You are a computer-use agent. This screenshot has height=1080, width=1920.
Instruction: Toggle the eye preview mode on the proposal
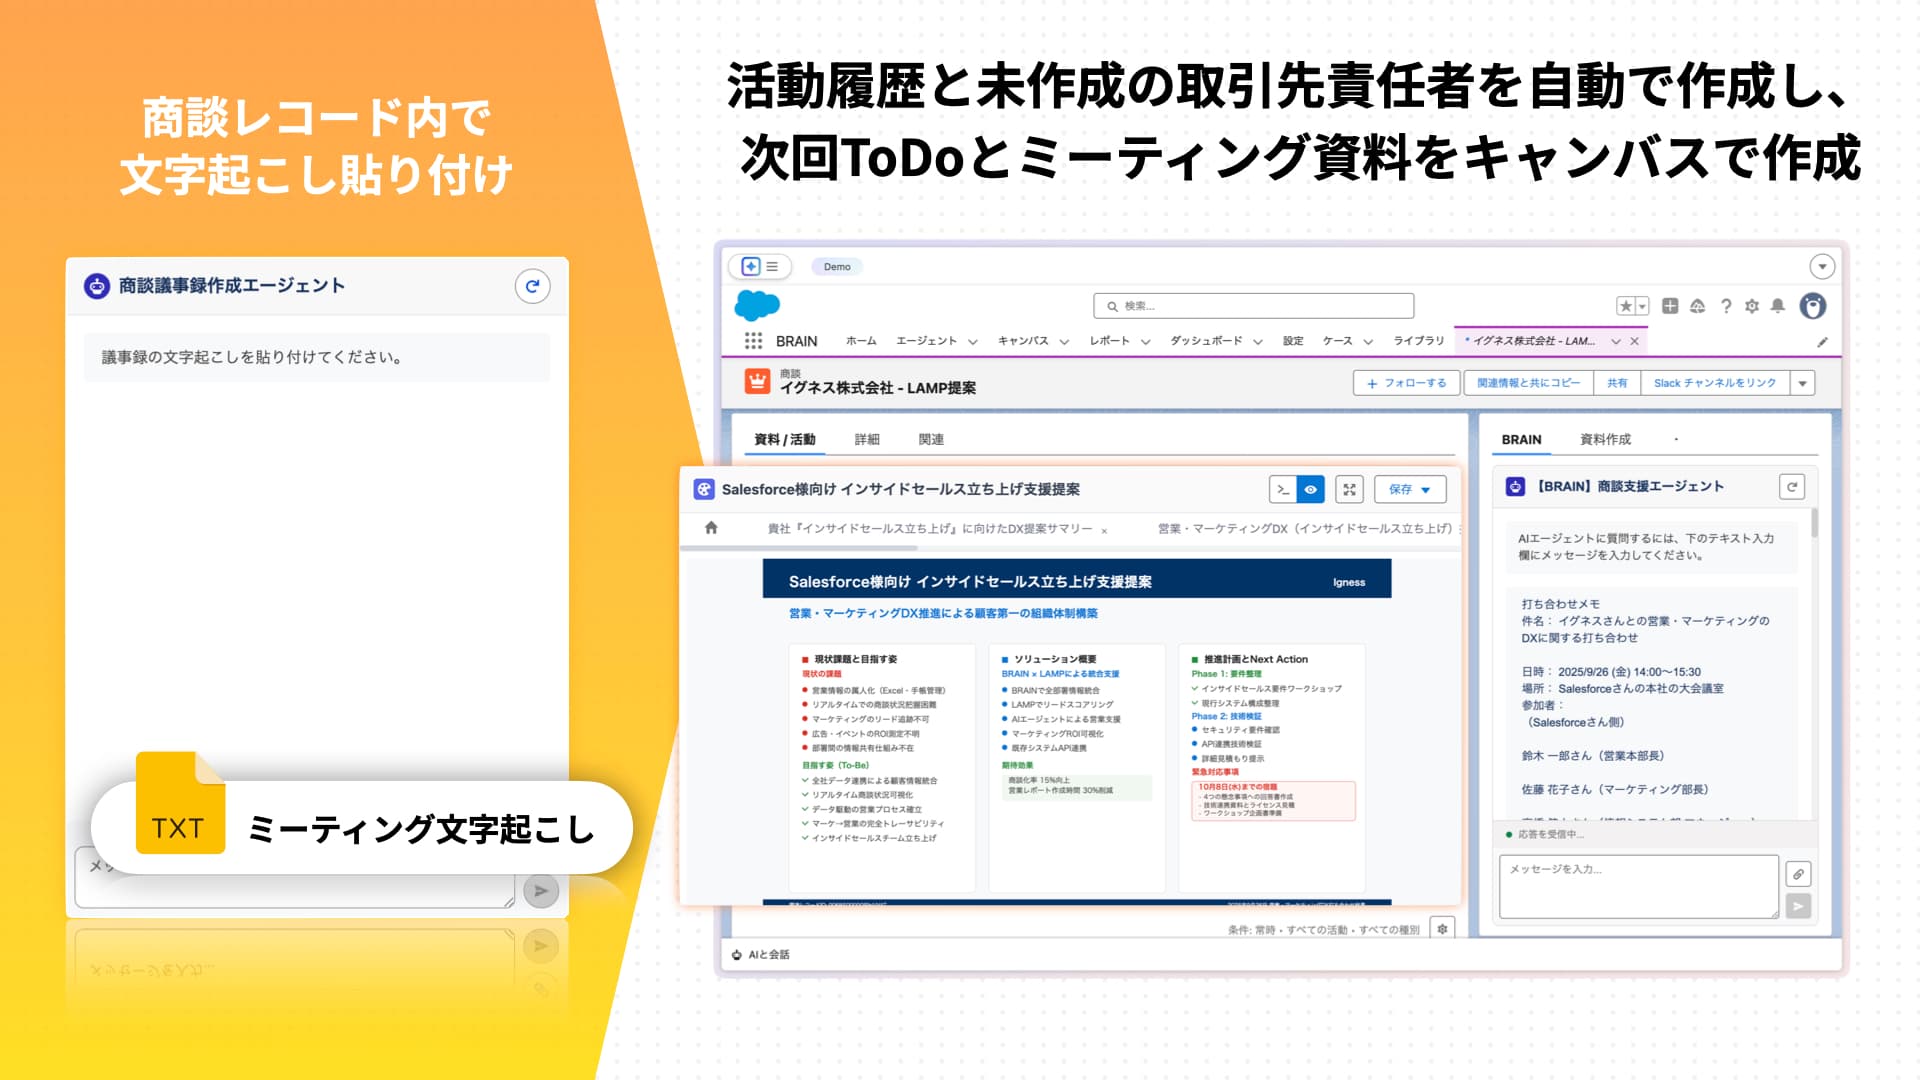[x=1311, y=489]
